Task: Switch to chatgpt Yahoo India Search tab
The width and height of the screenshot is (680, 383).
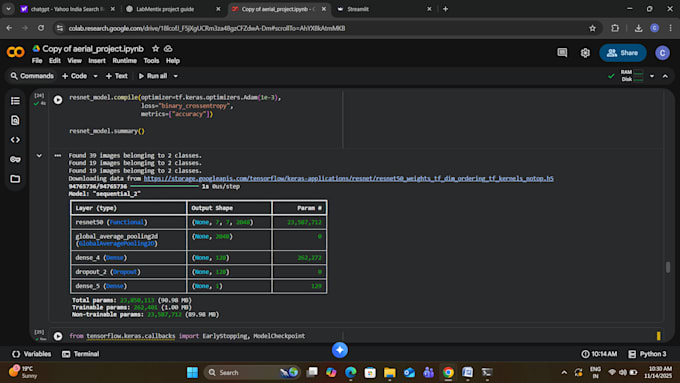Action: pos(68,9)
